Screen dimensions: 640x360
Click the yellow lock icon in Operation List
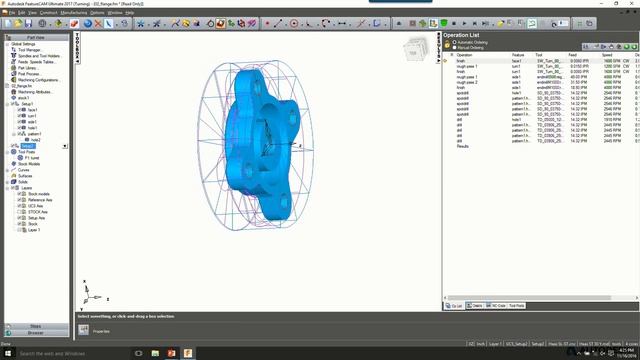tap(447, 44)
